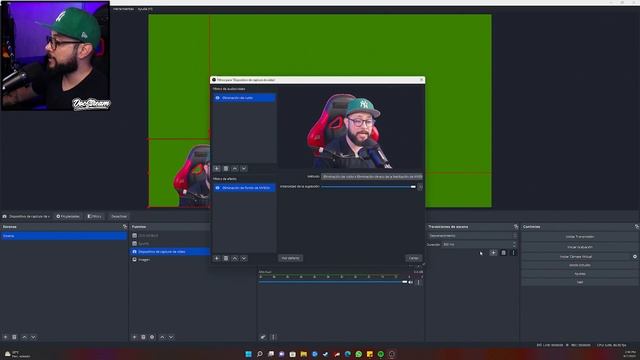
Task: Move effect filter down in list
Action: coord(244,258)
